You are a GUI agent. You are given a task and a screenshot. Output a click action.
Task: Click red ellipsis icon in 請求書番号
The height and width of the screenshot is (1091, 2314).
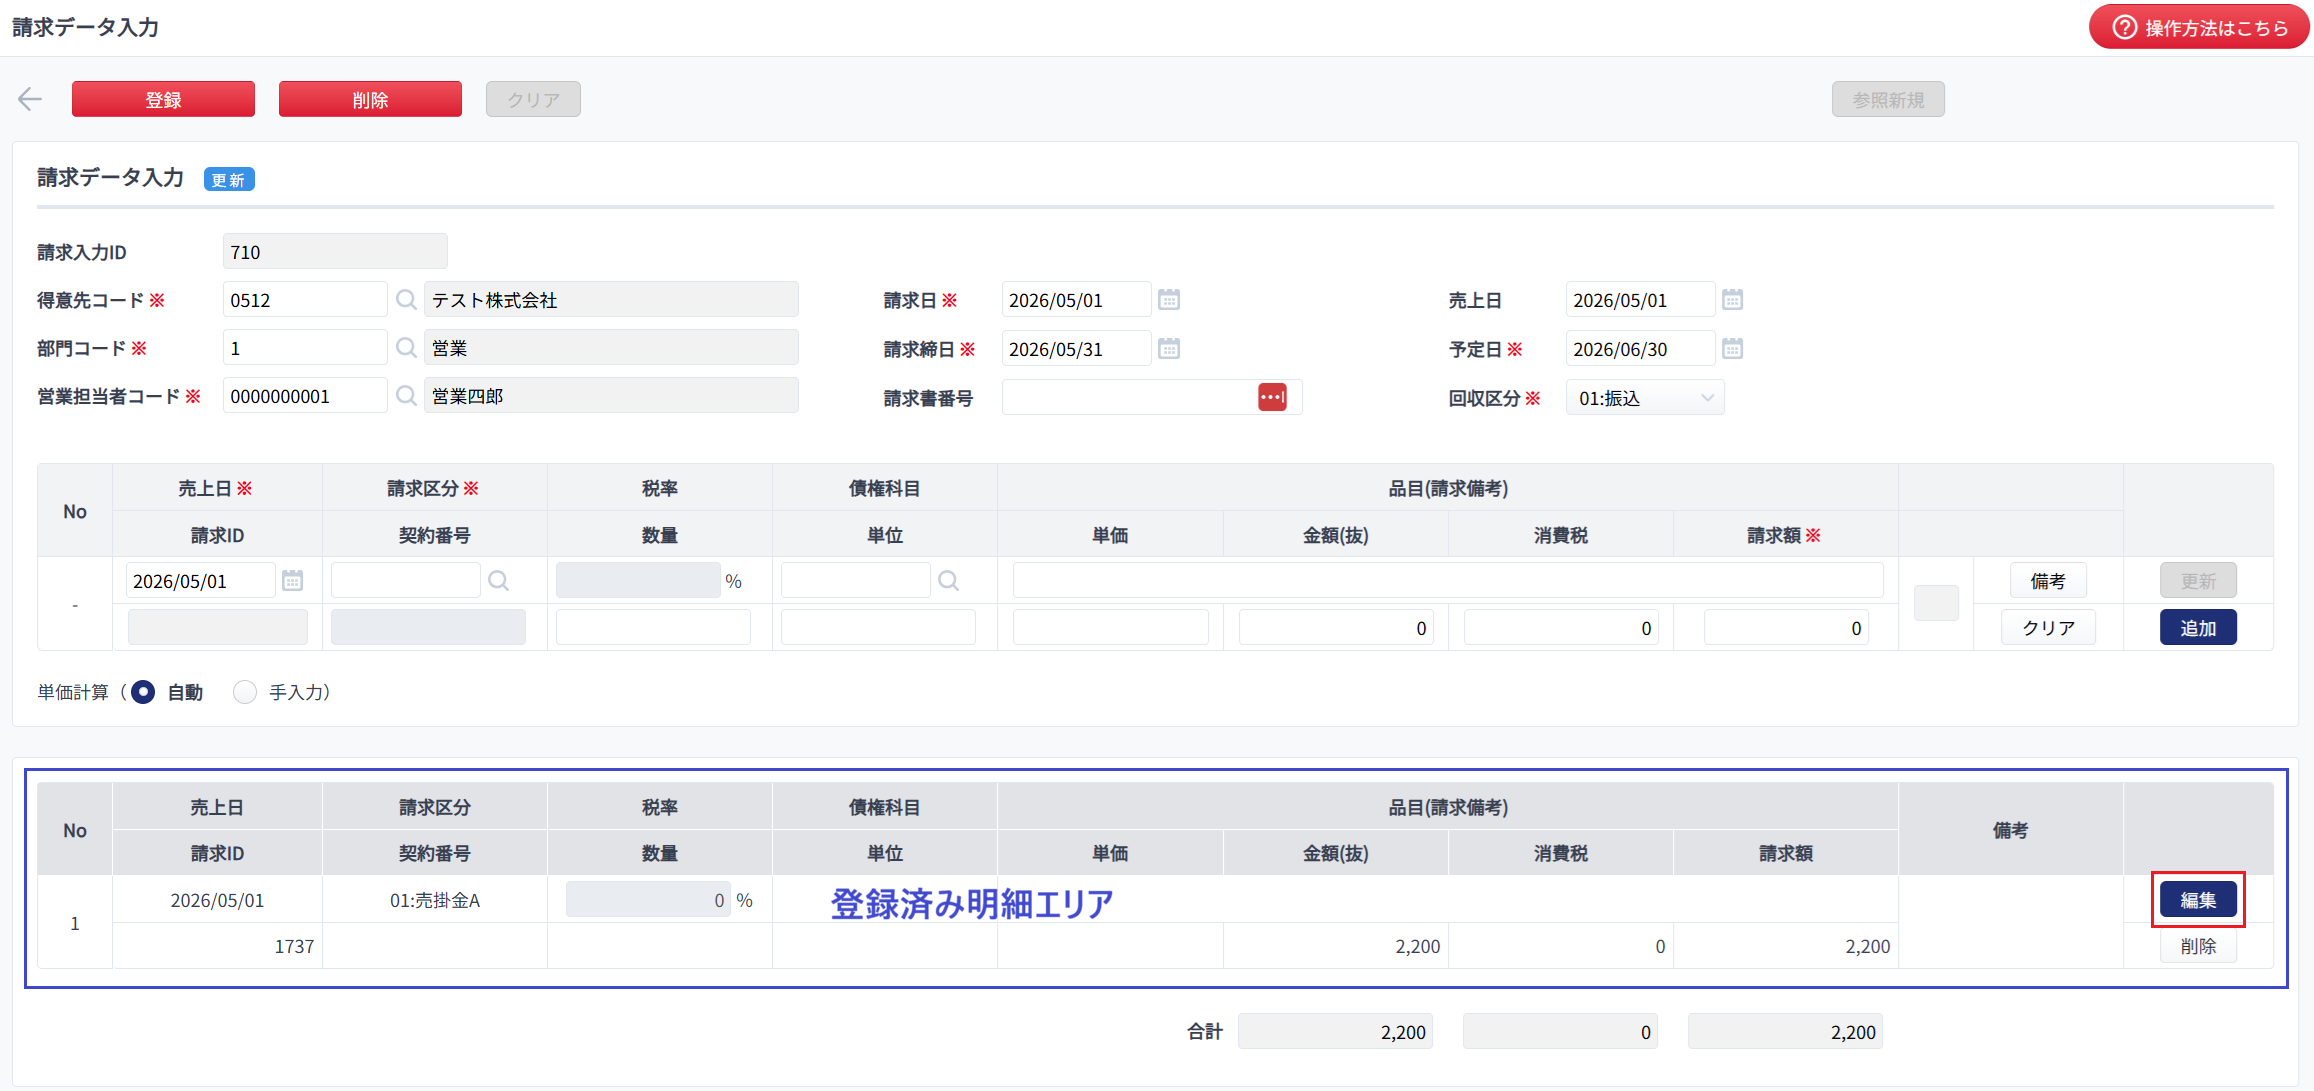pos(1272,397)
